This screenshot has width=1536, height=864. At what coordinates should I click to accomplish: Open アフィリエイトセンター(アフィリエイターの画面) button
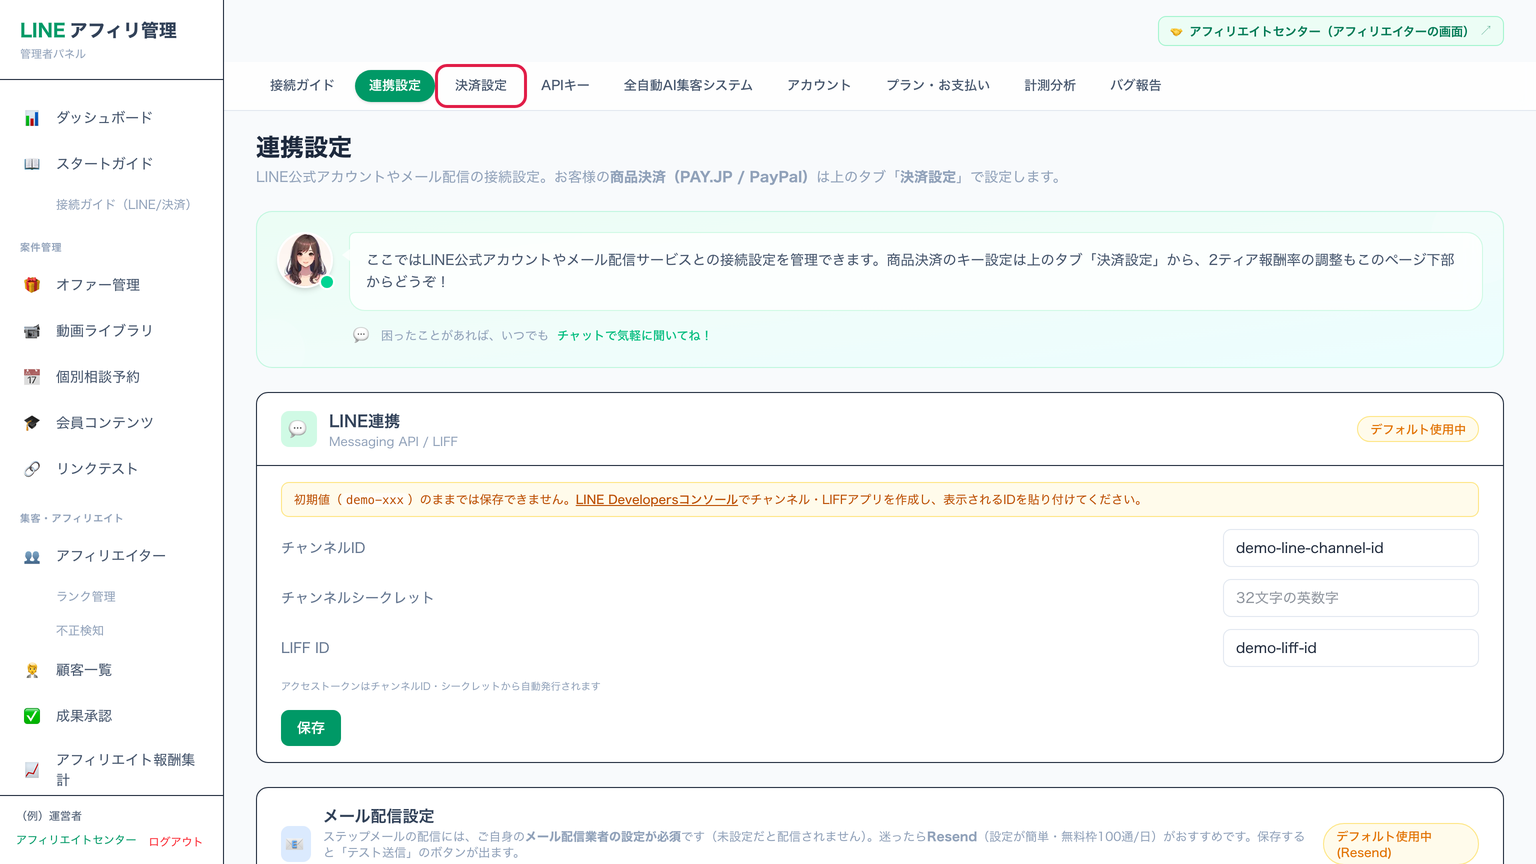click(x=1330, y=31)
